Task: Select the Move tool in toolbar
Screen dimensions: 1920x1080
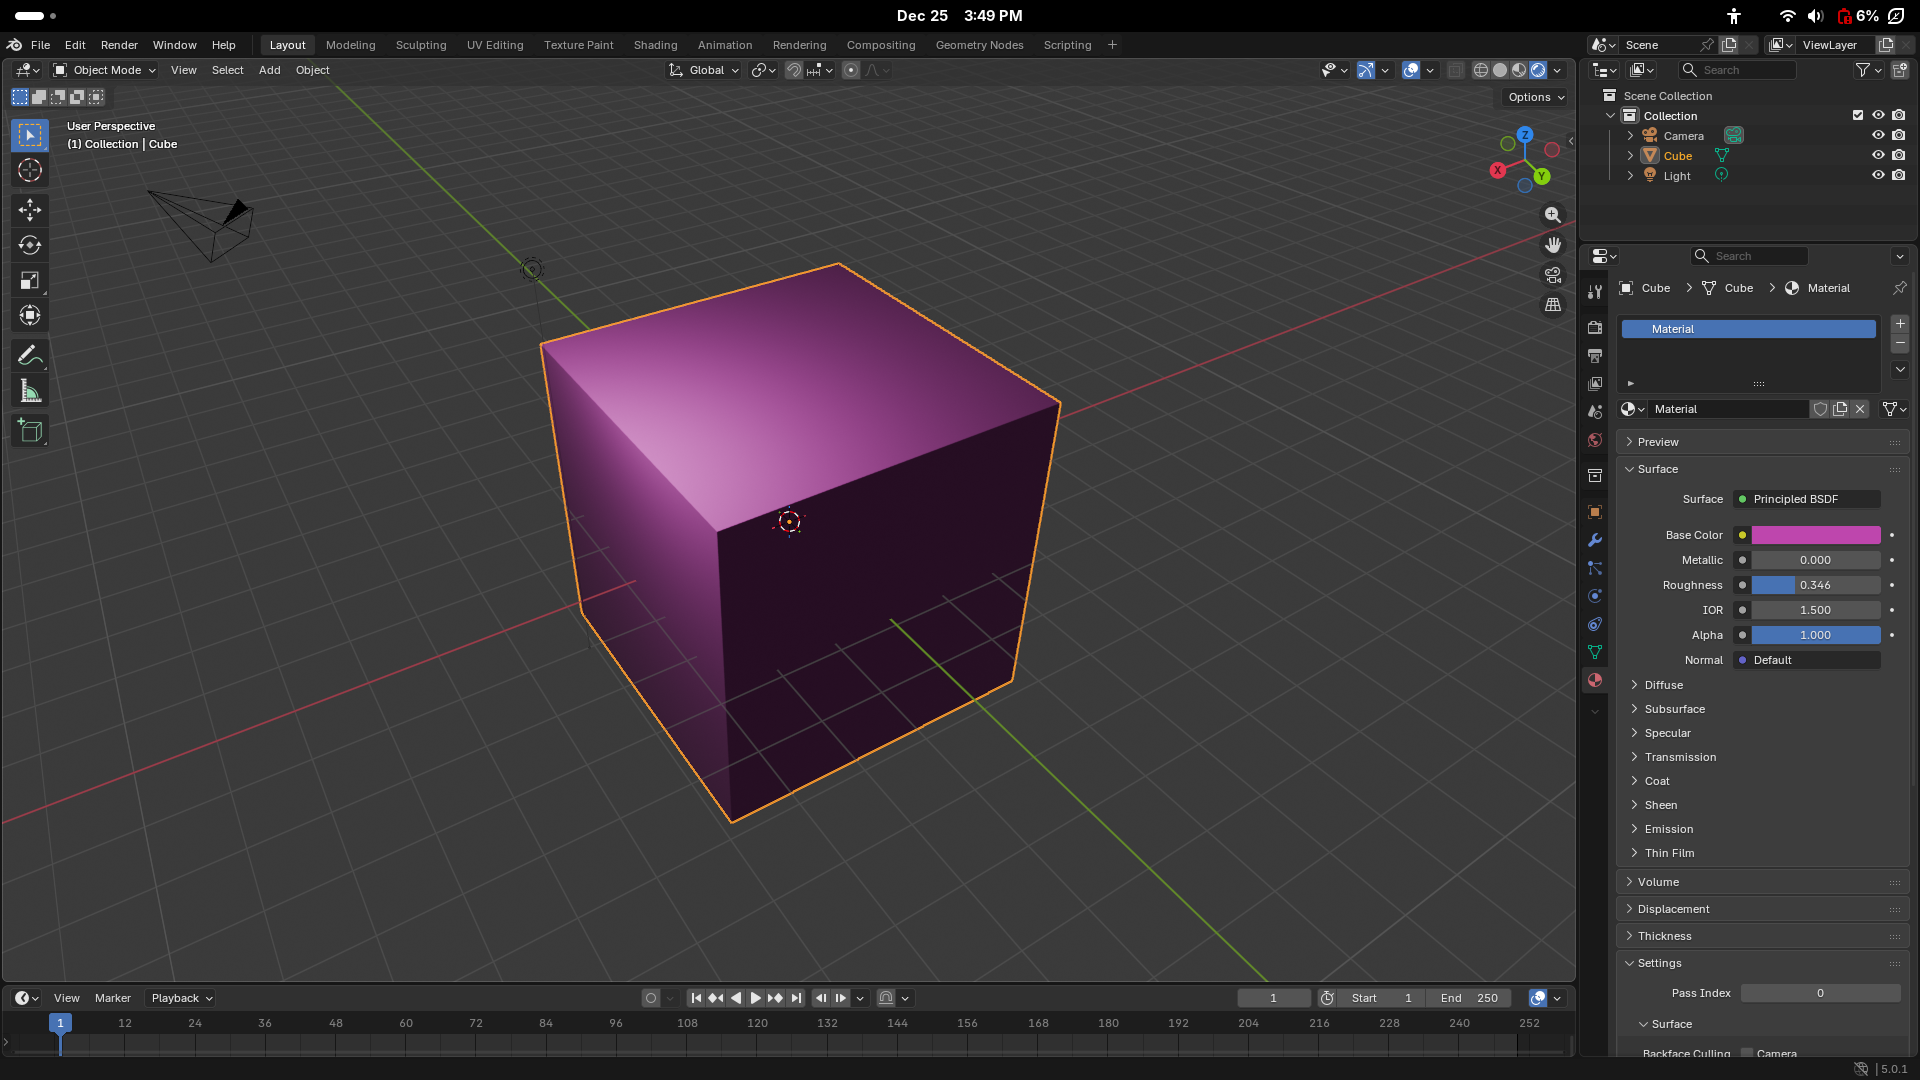Action: pyautogui.click(x=30, y=209)
